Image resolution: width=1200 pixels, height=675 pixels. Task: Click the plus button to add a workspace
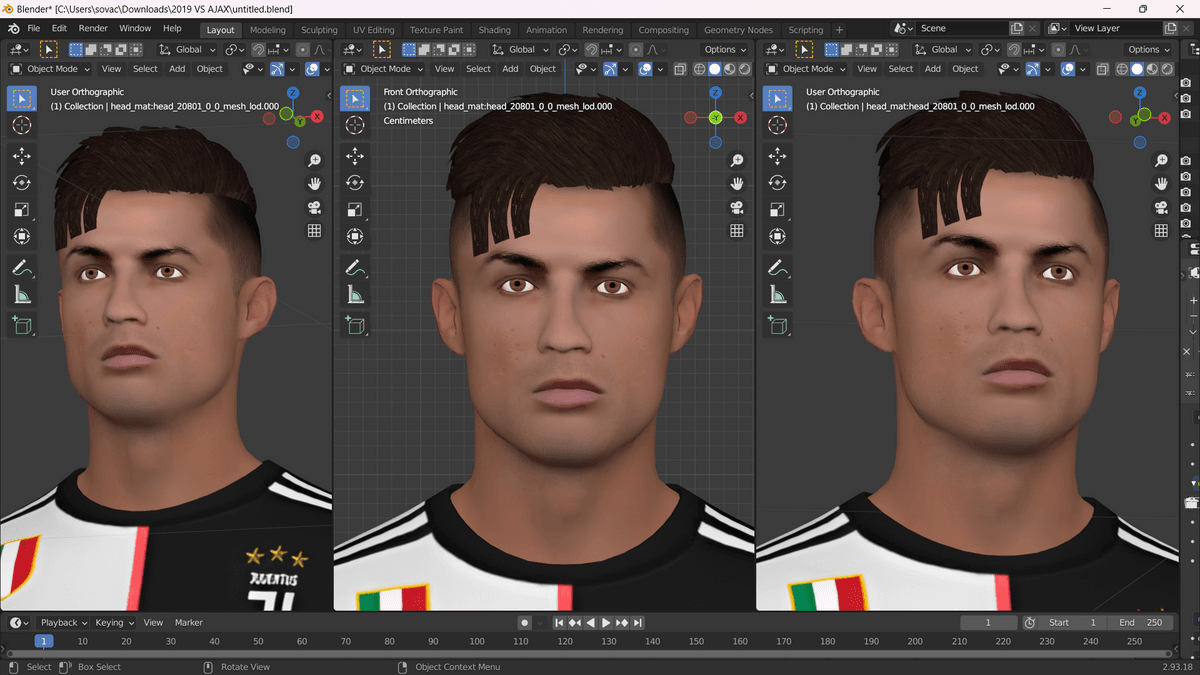pos(839,30)
